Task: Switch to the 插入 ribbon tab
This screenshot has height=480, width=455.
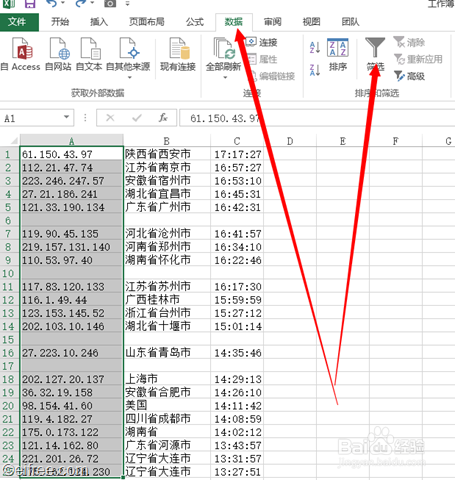Action: tap(99, 22)
